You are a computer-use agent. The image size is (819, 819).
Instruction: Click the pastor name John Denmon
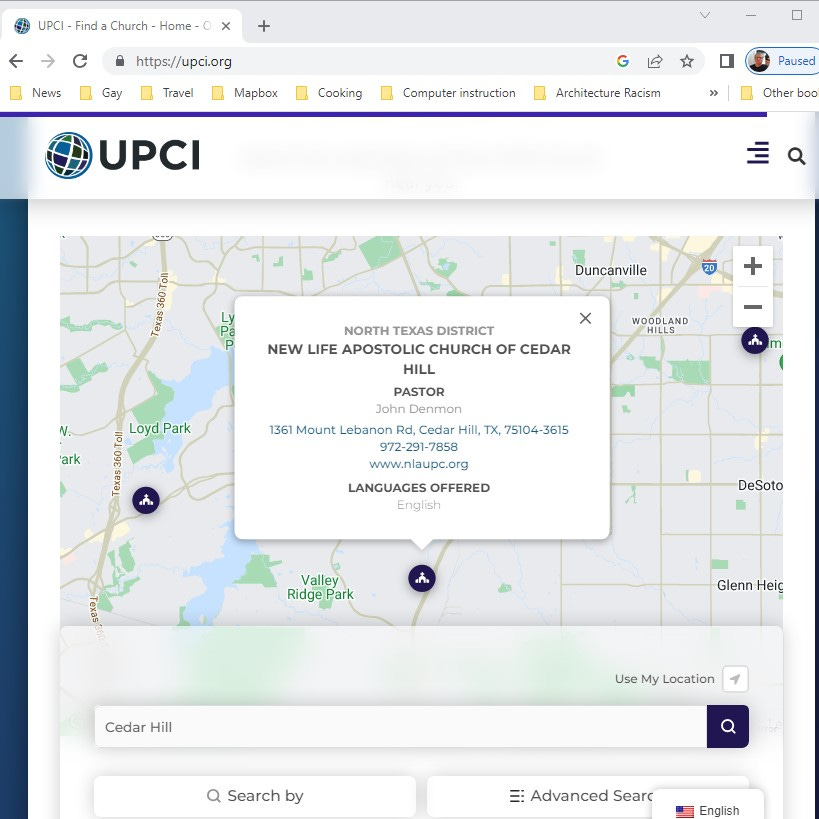click(x=419, y=409)
